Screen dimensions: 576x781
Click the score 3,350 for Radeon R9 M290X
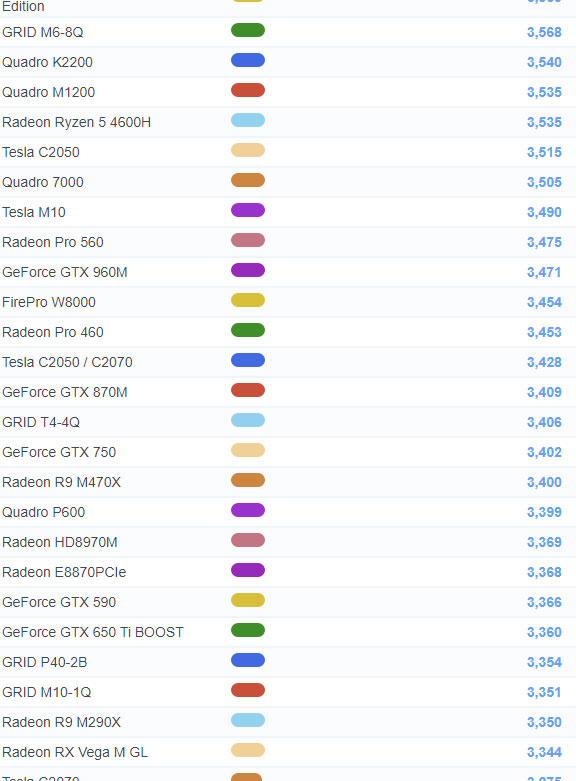coord(544,722)
